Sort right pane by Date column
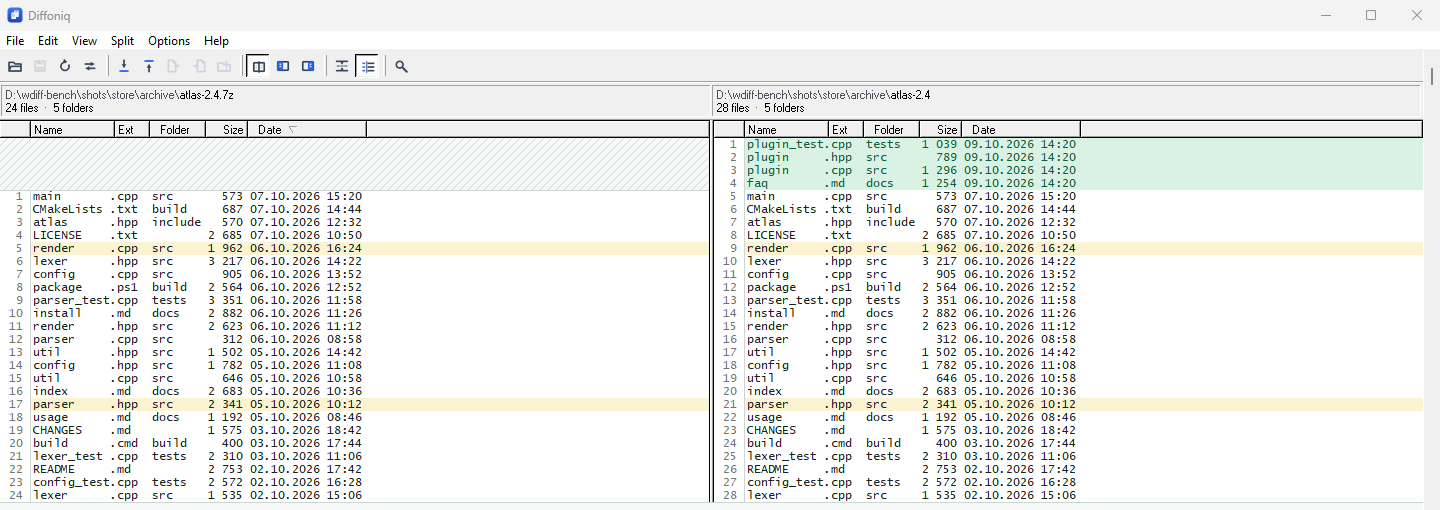This screenshot has width=1440, height=510. (1021, 129)
